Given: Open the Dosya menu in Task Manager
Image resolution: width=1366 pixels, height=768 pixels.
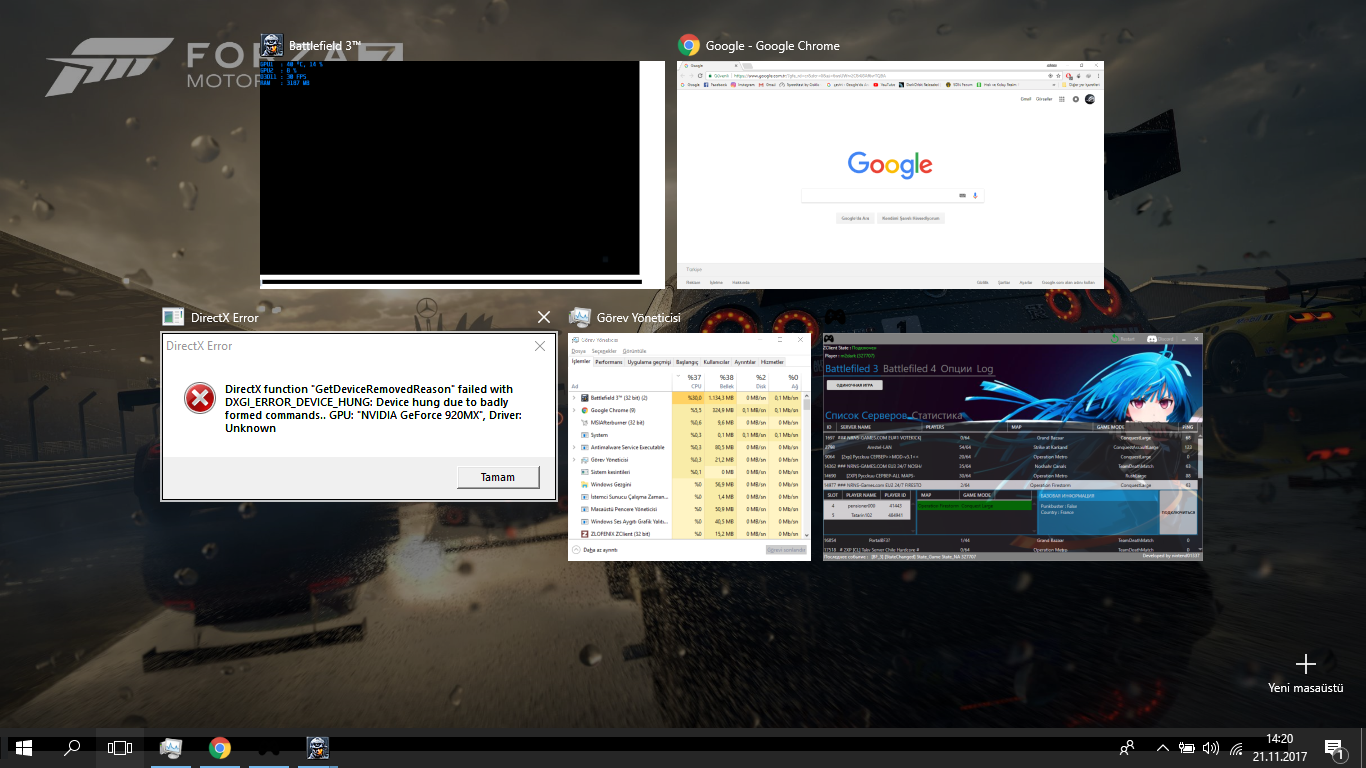Looking at the screenshot, I should click(x=578, y=351).
